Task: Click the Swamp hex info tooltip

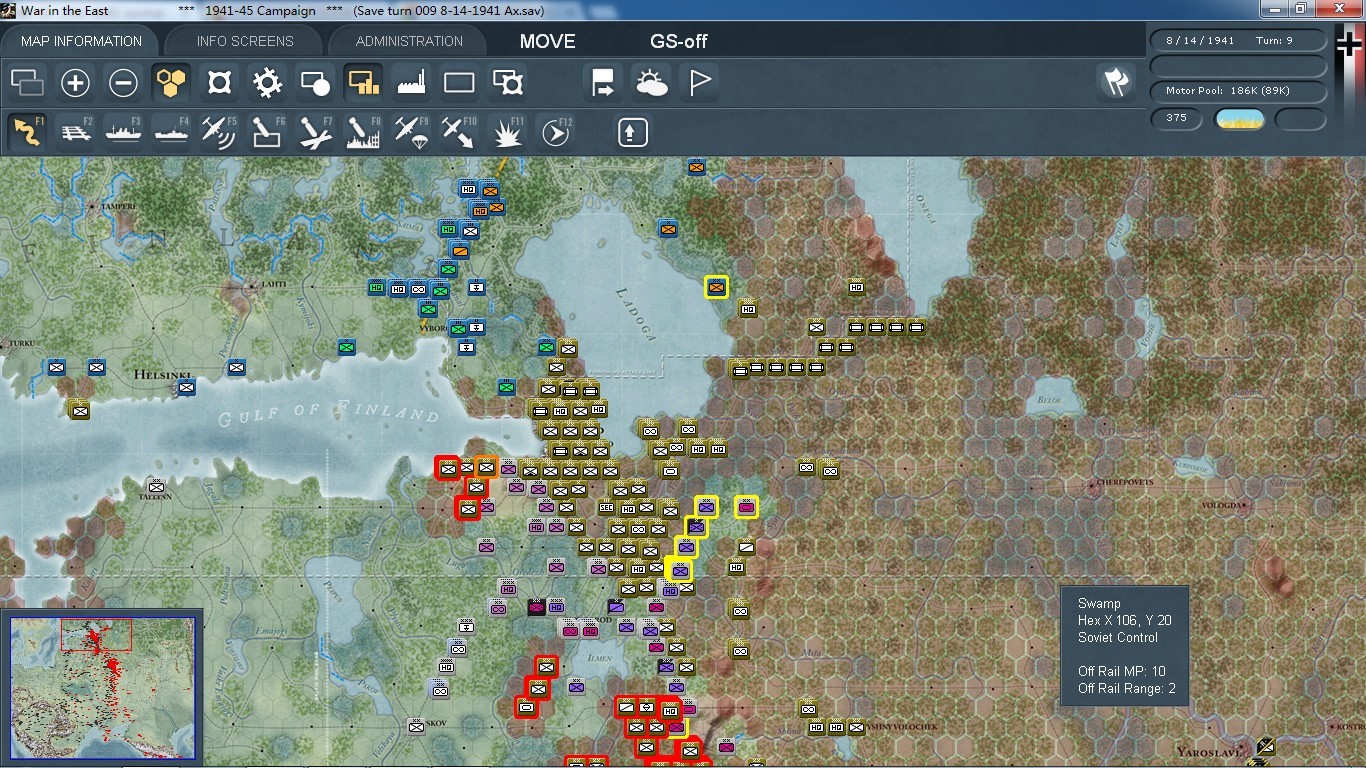Action: coord(1125,646)
